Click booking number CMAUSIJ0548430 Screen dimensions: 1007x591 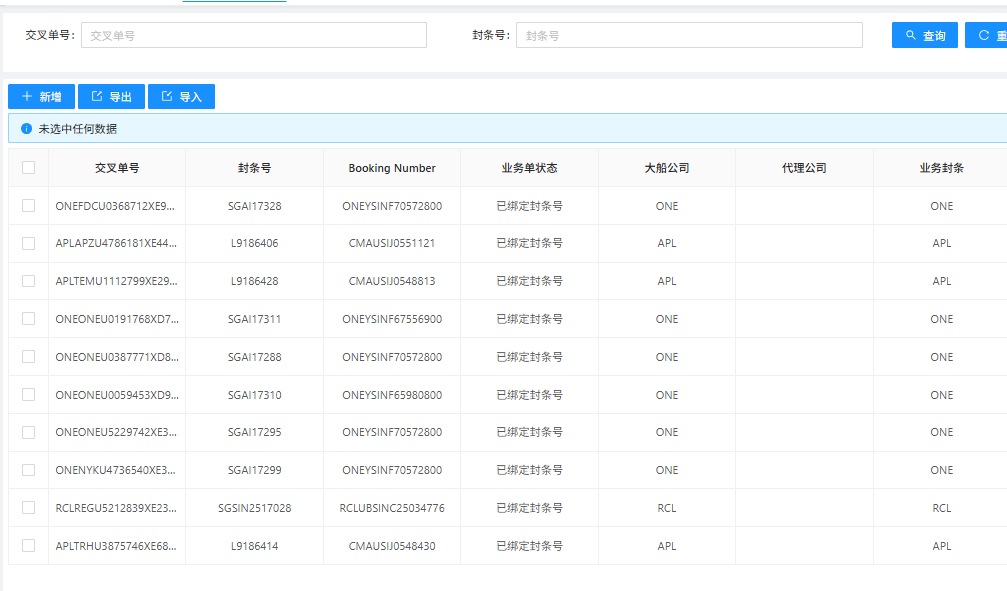click(x=392, y=545)
